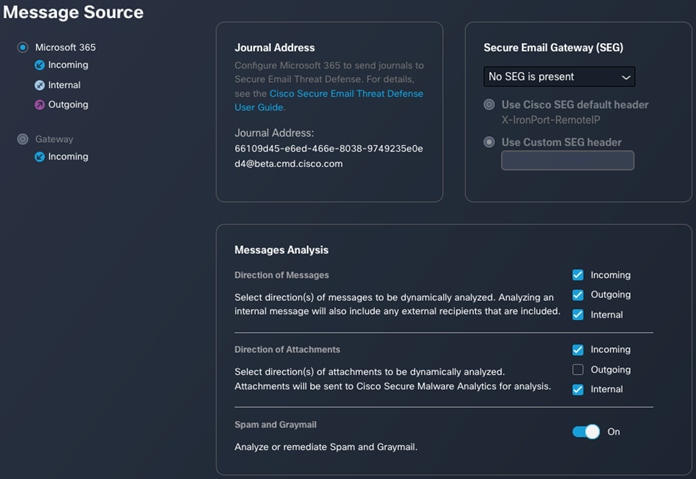Uncheck Incoming under Direction of Attachments
The width and height of the screenshot is (696, 479).
(x=577, y=350)
